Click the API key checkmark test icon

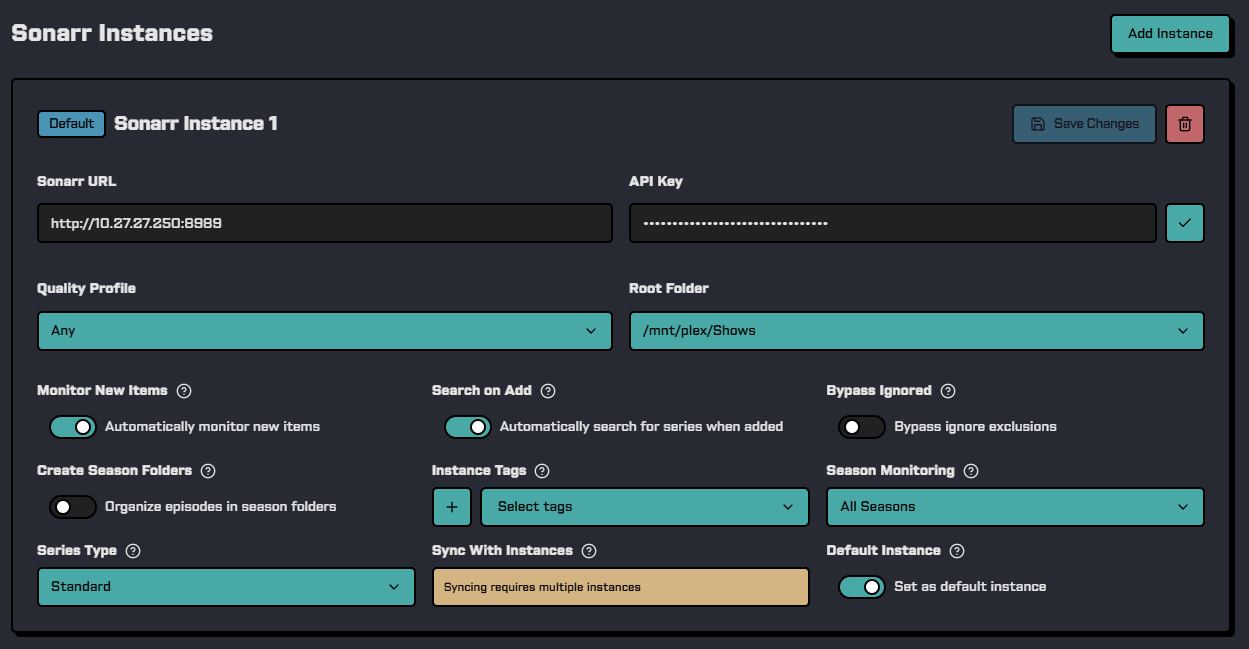coord(1185,223)
